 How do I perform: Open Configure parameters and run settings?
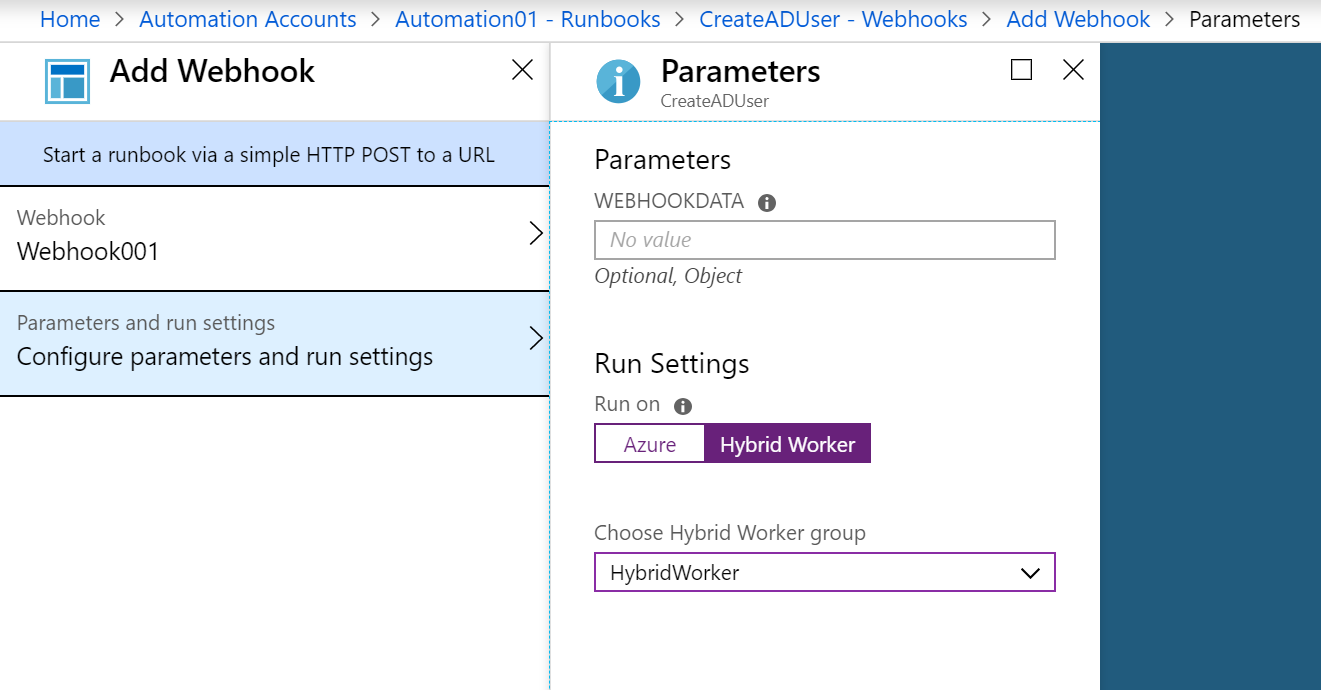click(x=225, y=356)
